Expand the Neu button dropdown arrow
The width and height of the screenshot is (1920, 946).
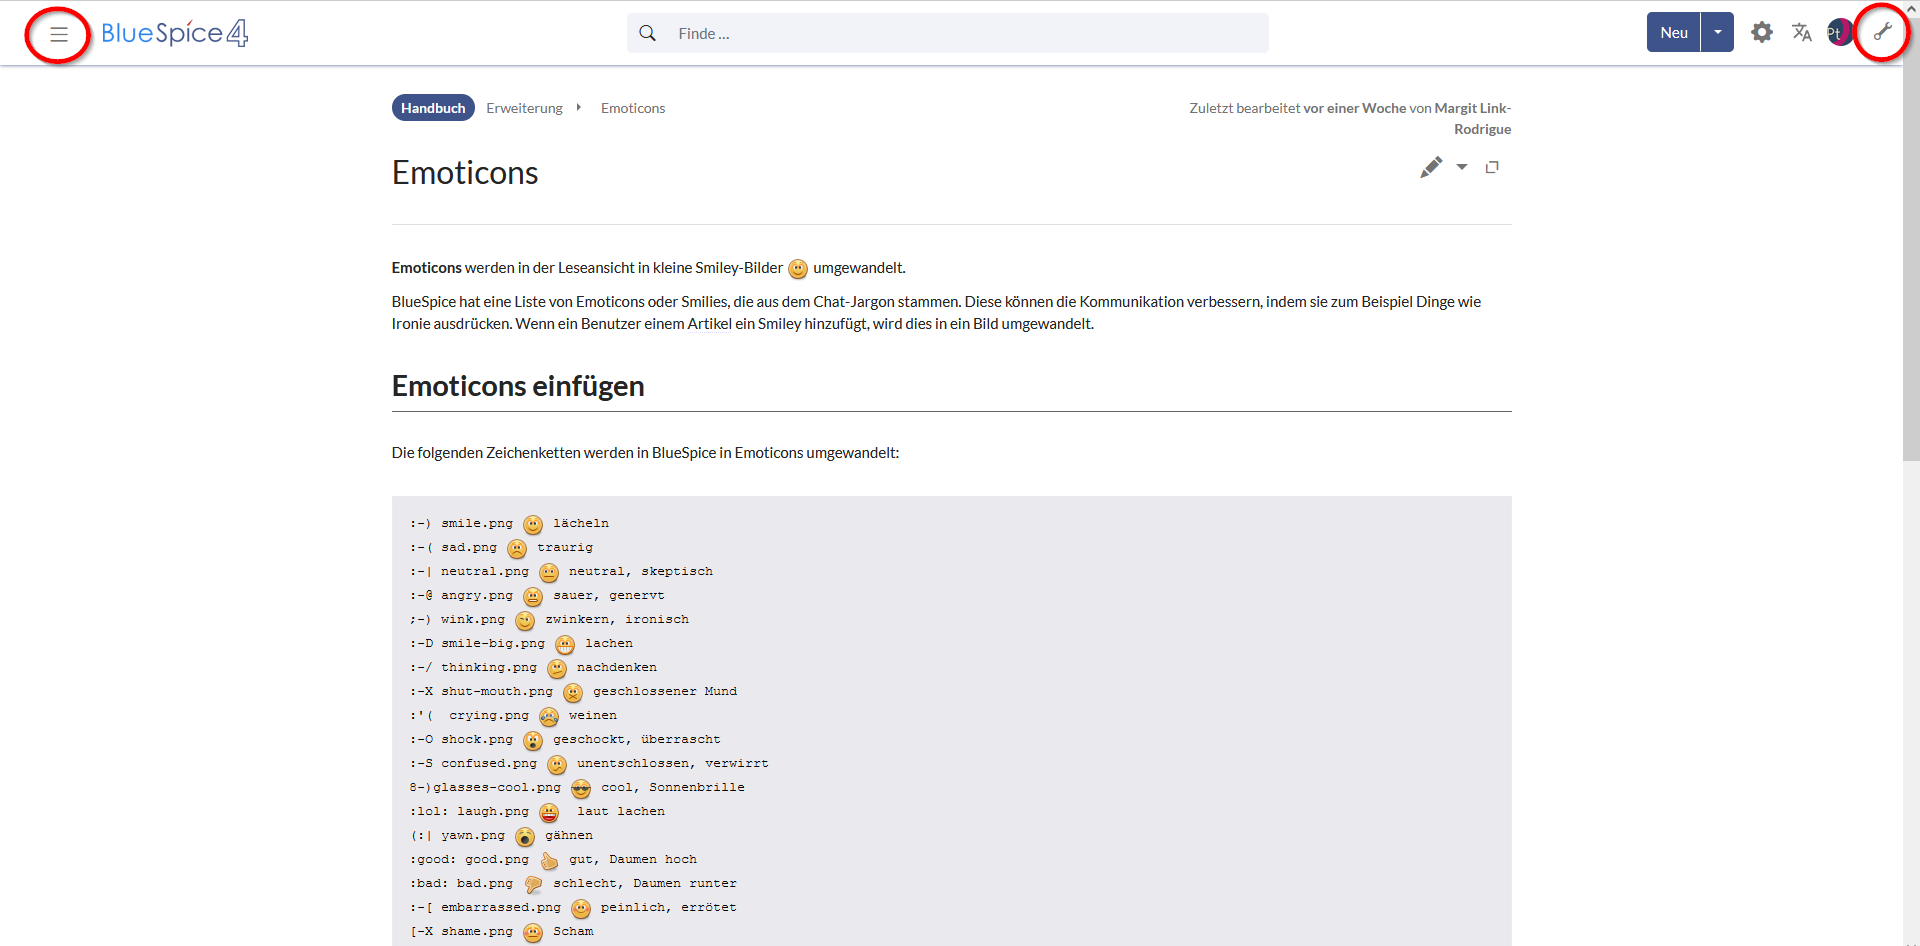(1717, 32)
